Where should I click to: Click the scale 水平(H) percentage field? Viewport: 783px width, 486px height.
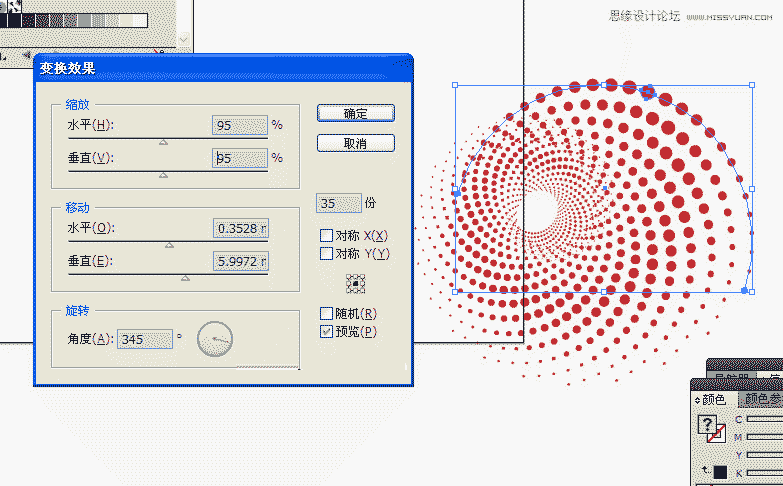[240, 125]
